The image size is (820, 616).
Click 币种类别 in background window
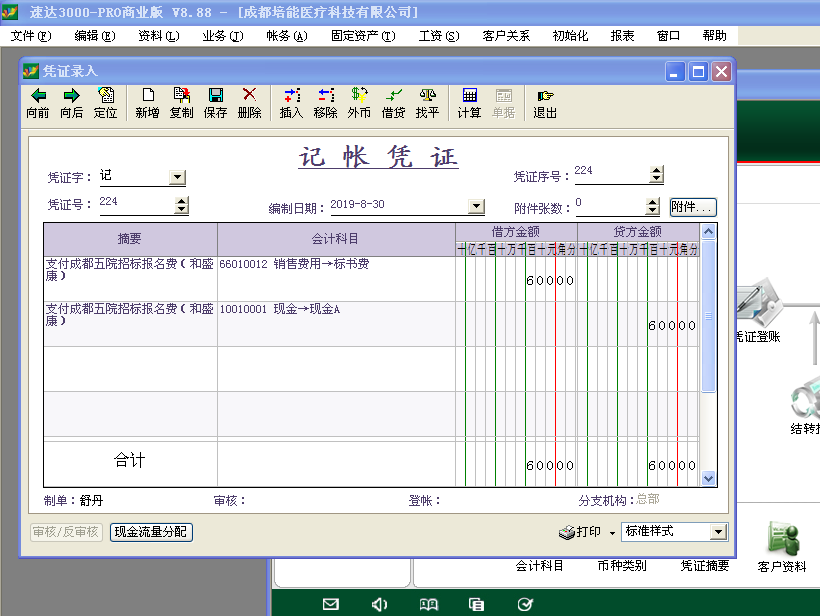click(x=622, y=566)
